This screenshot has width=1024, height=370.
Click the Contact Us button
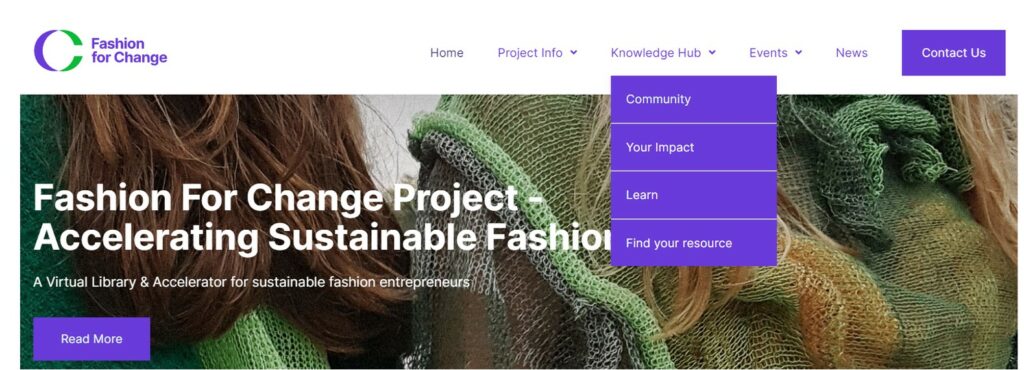click(953, 53)
